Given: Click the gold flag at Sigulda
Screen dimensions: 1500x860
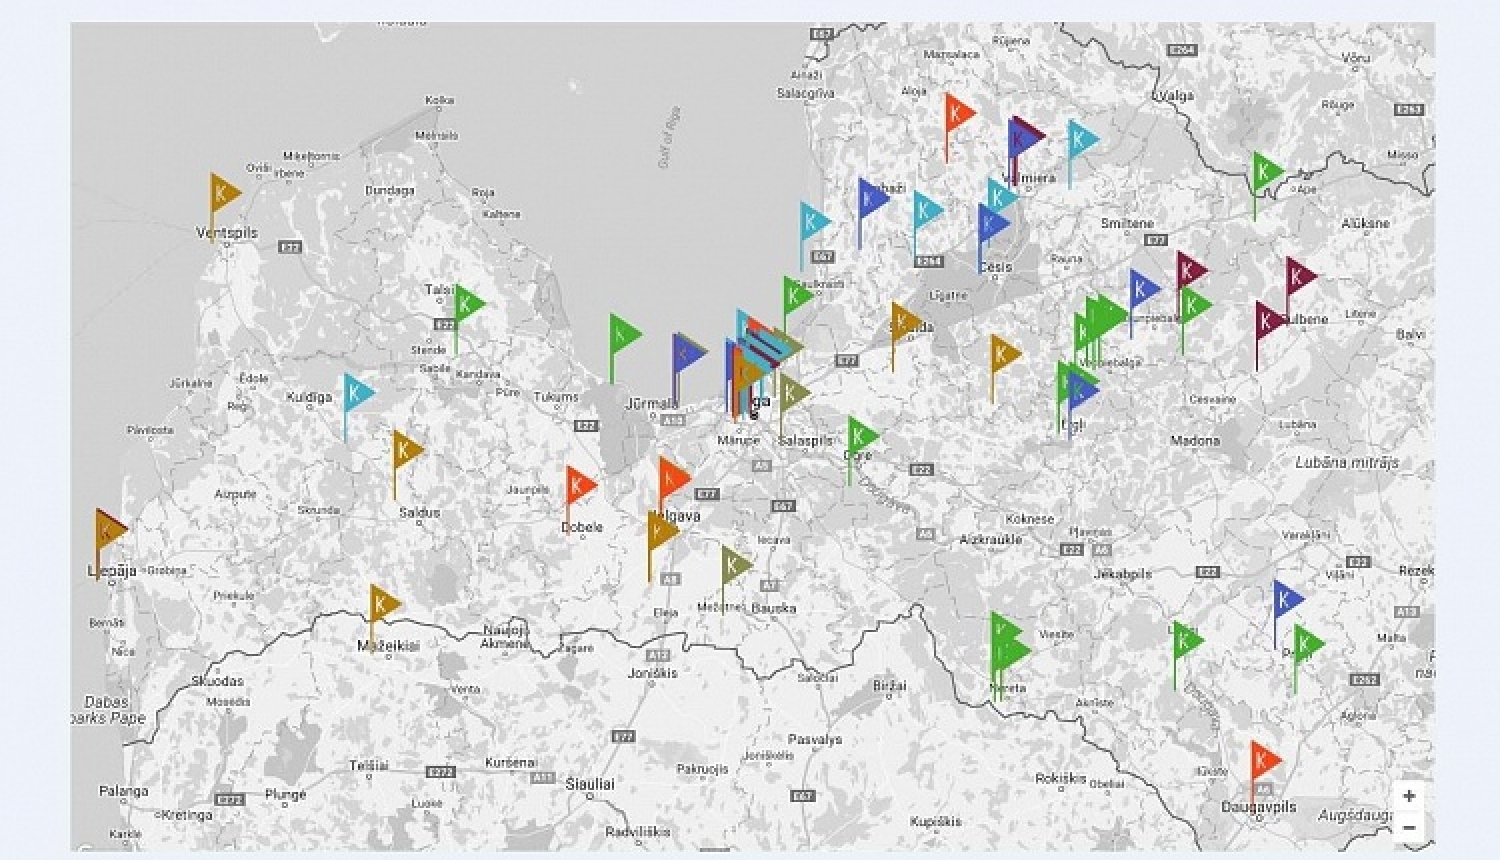Looking at the screenshot, I should [x=905, y=322].
